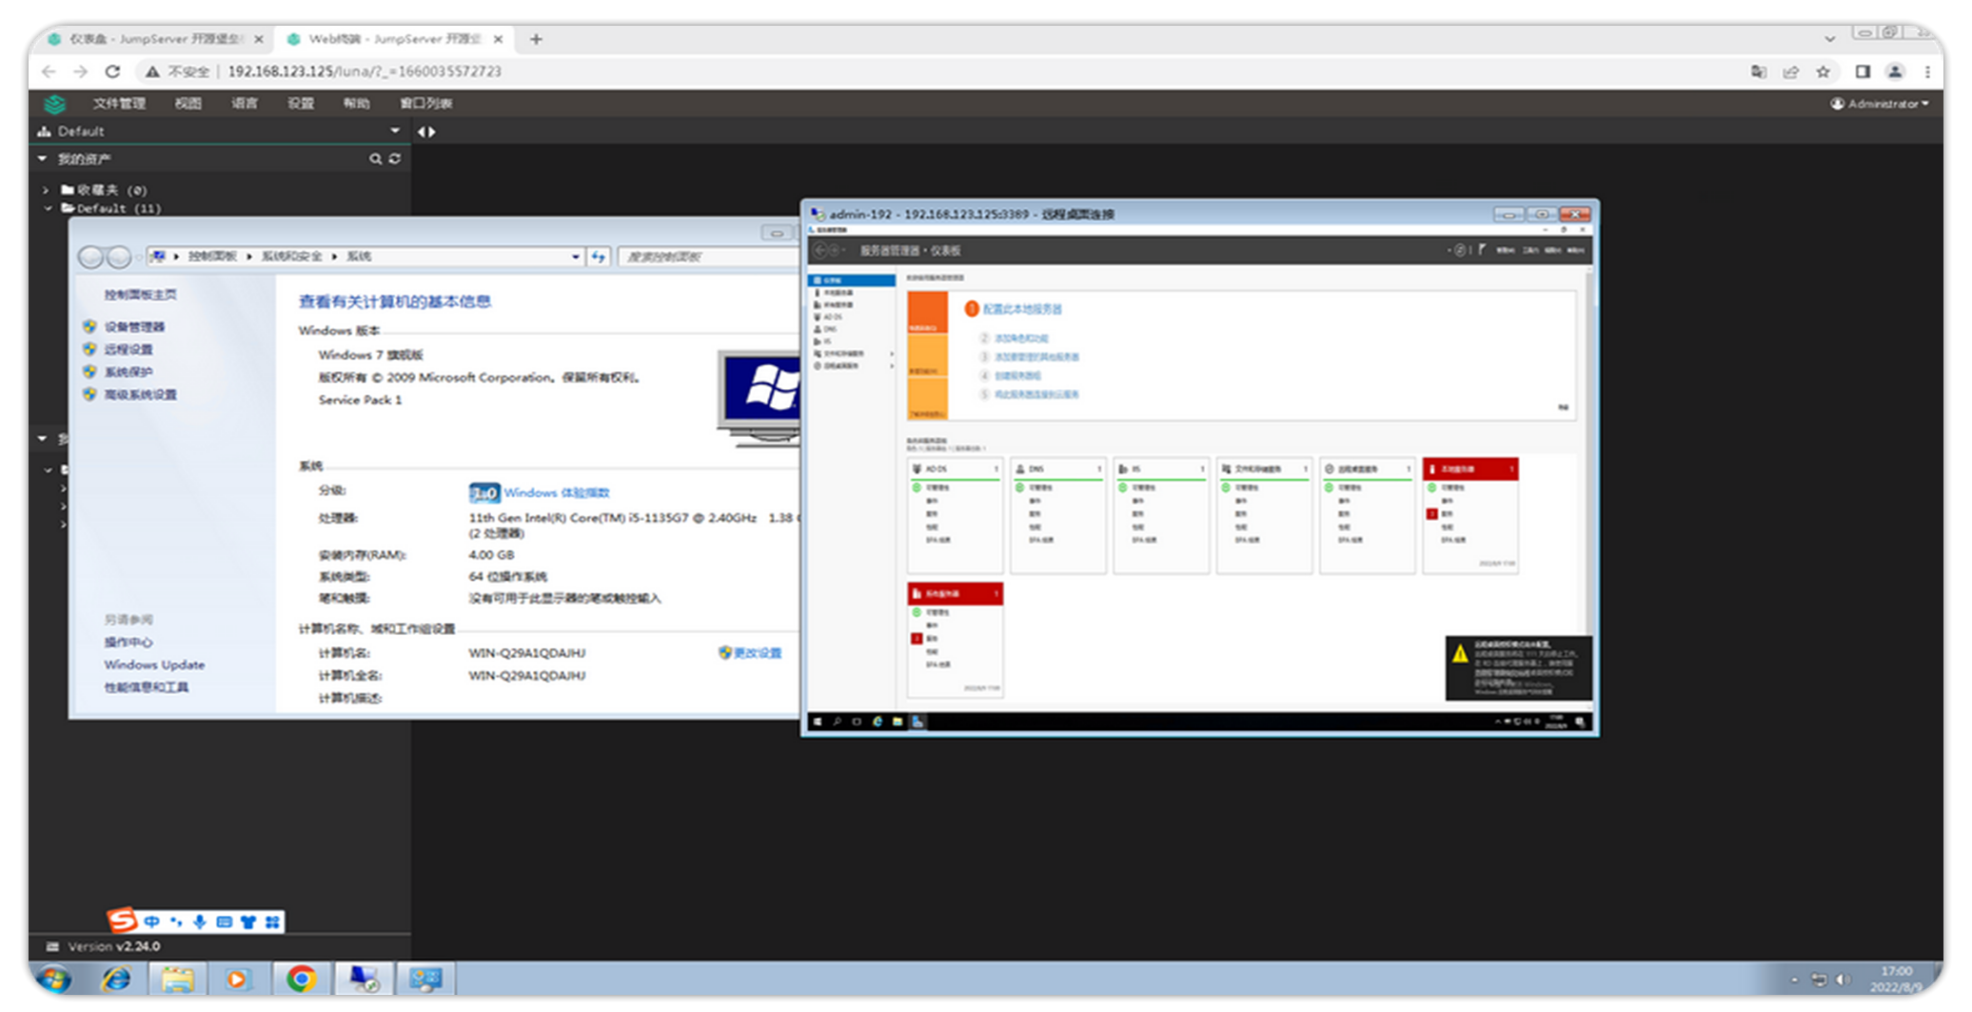Click the Sogou microphone voice input icon
Viewport: 1972px width, 1012px height.
point(200,922)
